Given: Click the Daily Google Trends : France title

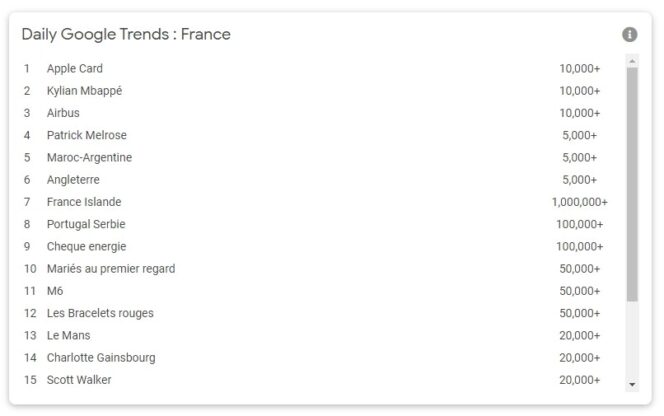Looking at the screenshot, I should click(126, 34).
